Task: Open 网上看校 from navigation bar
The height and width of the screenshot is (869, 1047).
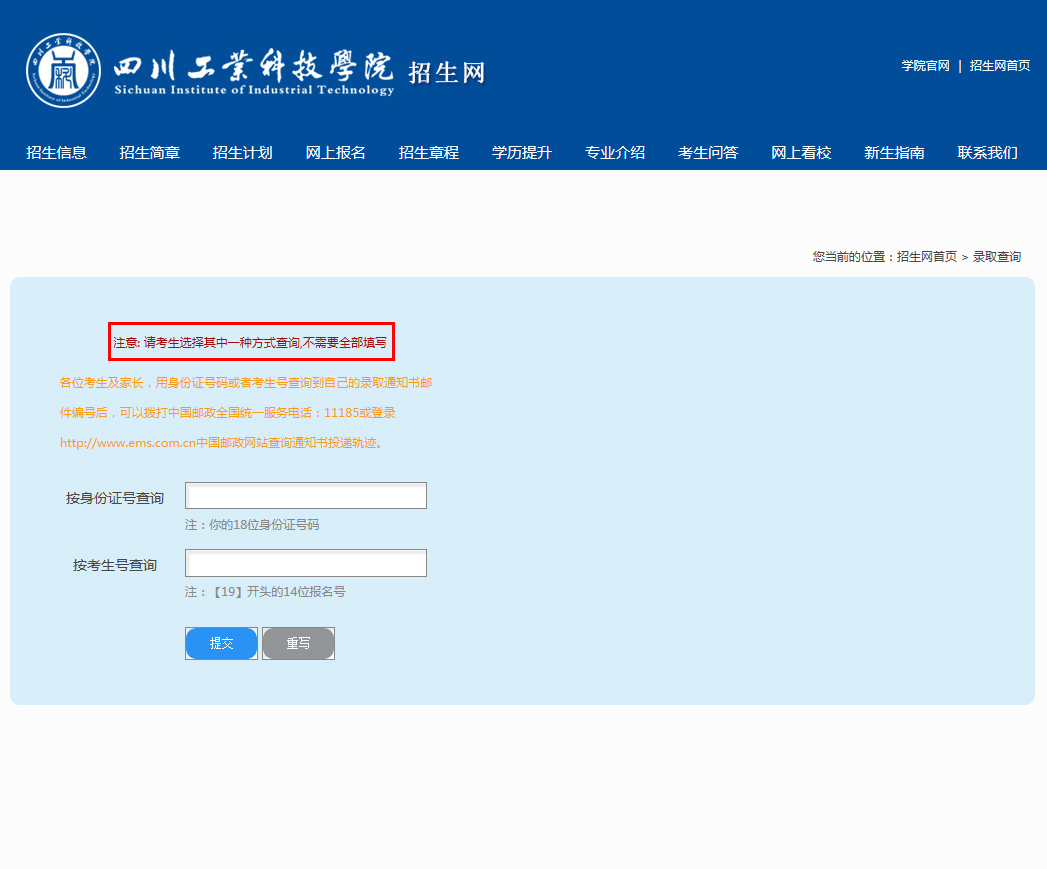Action: pos(800,153)
